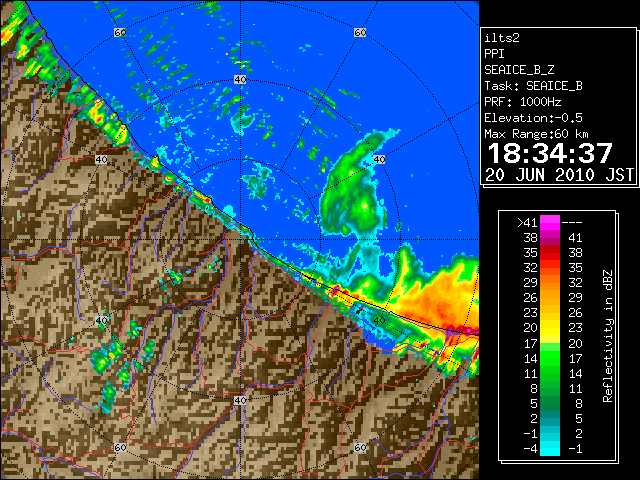
Task: Pick the bright green 14 dBZ legend band
Action: point(550,358)
